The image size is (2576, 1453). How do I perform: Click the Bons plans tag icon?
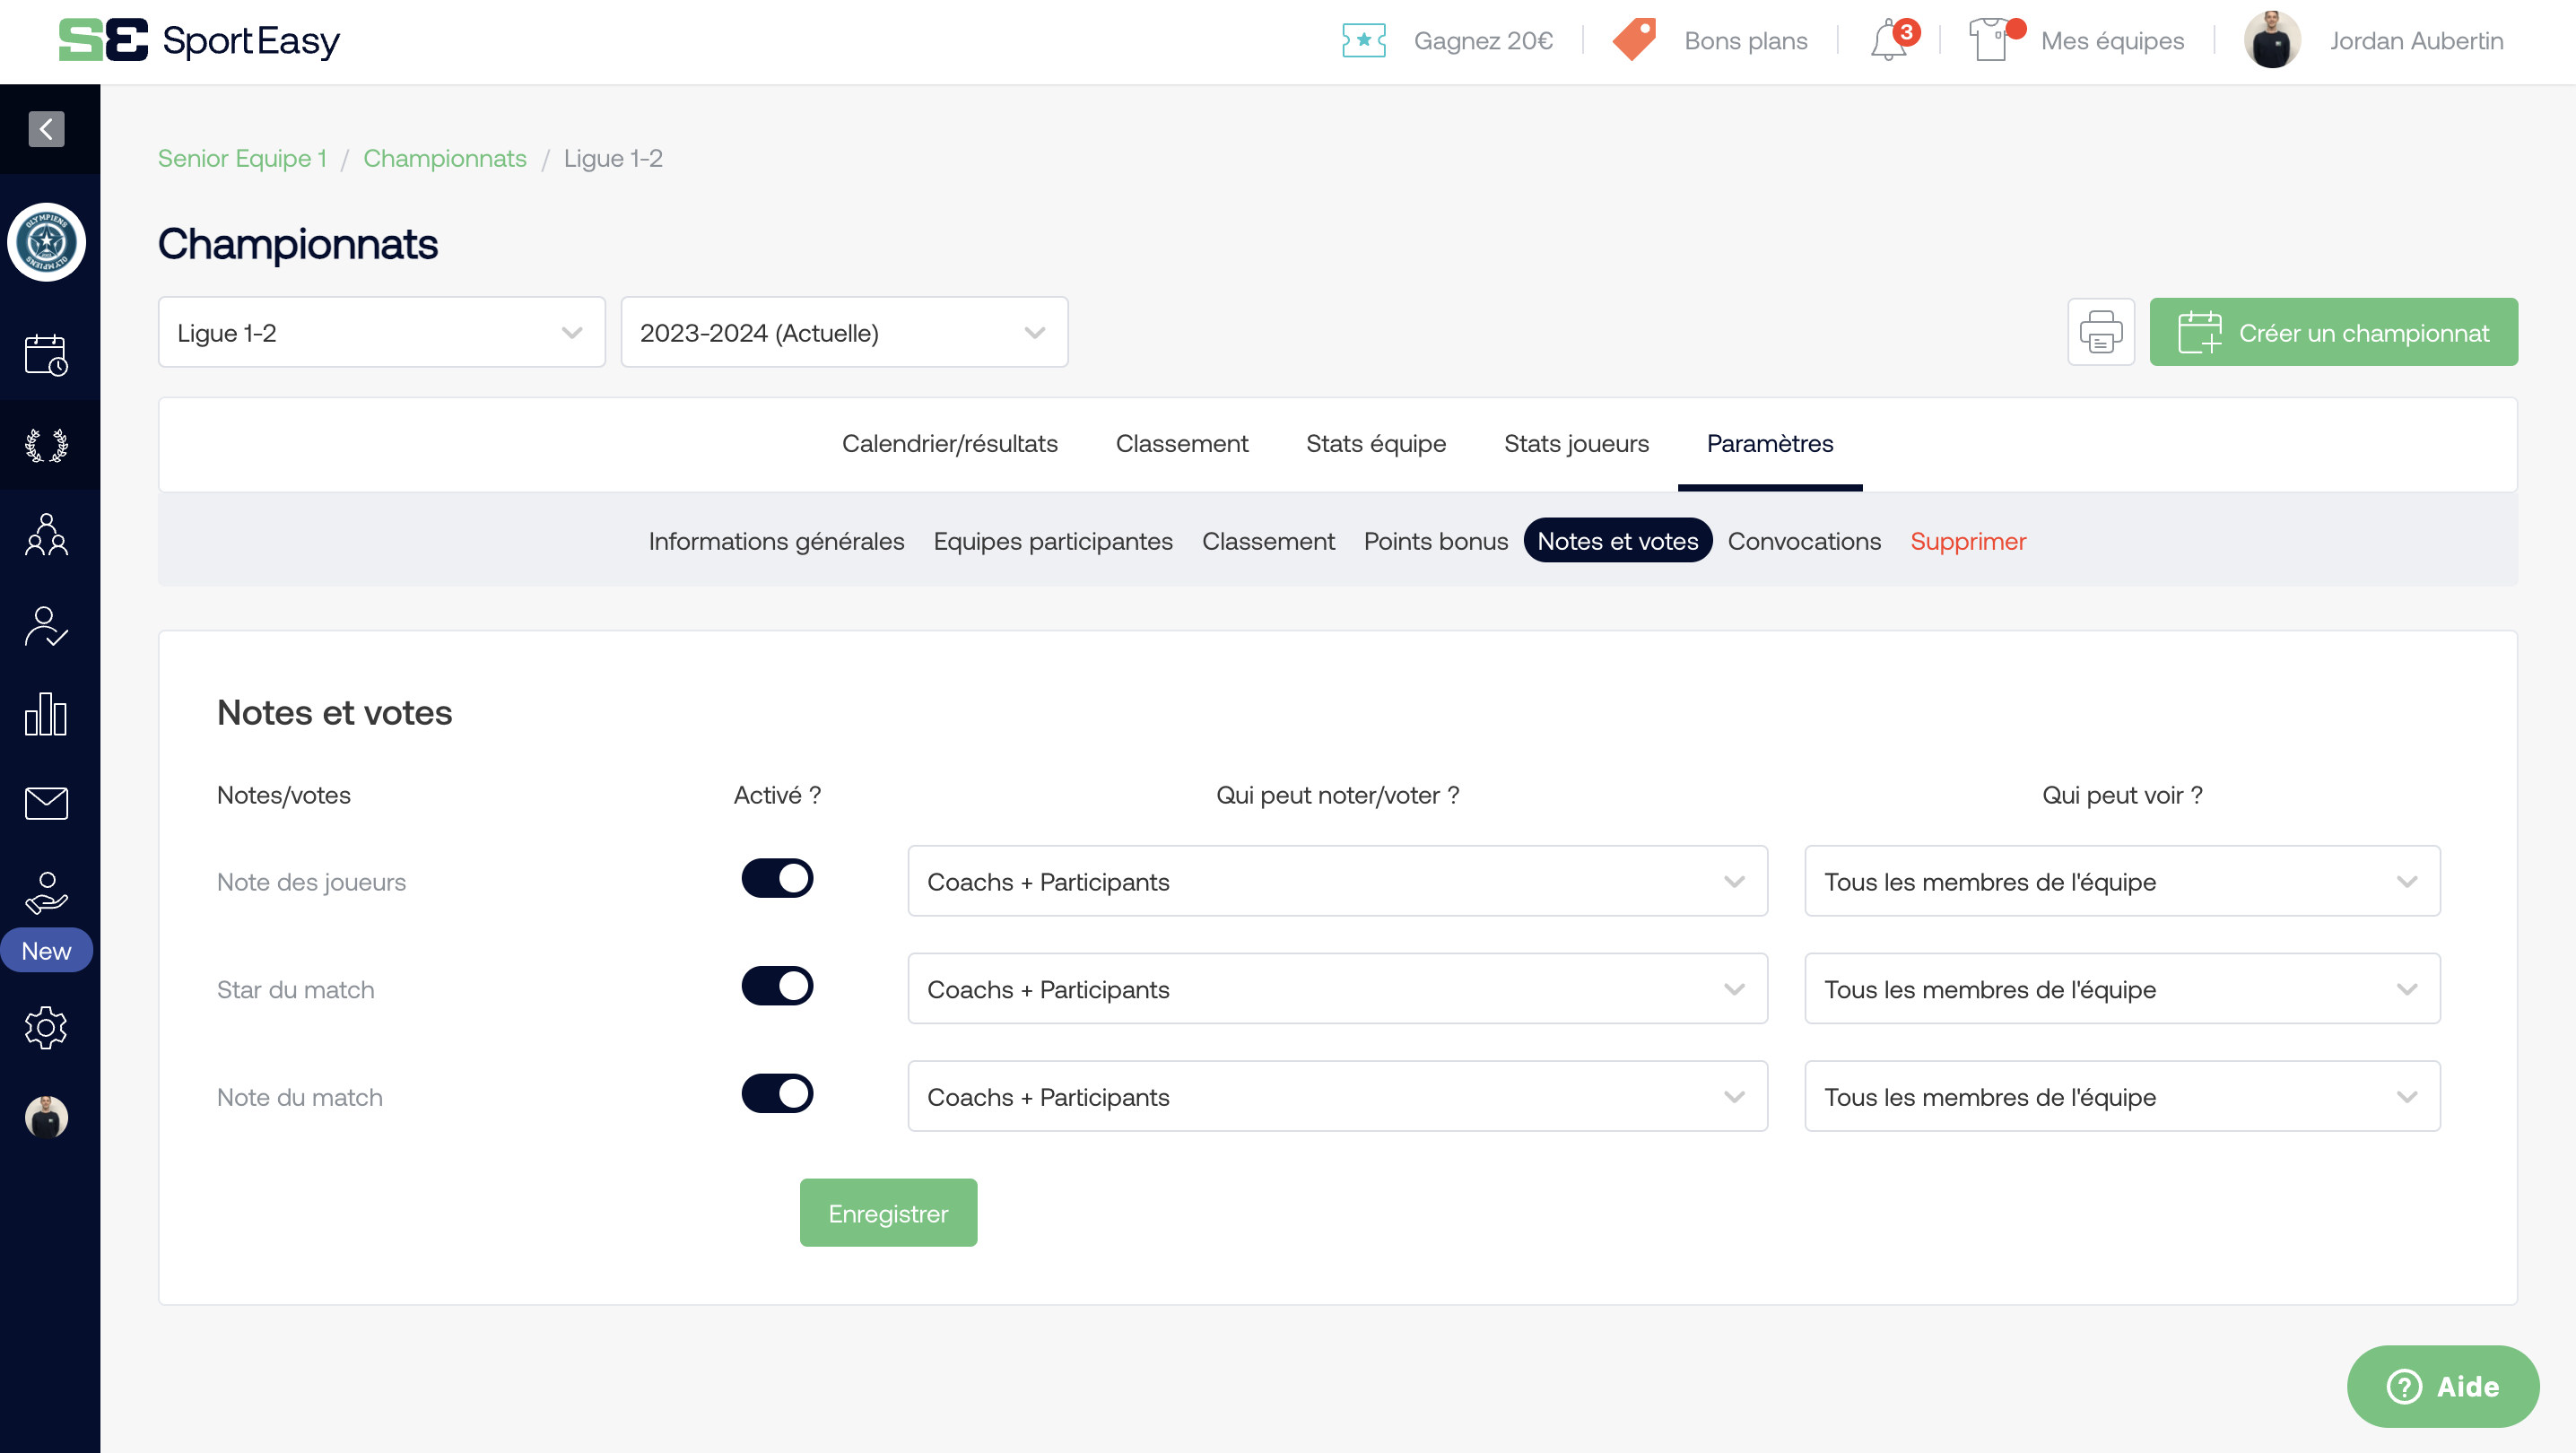[x=1634, y=40]
